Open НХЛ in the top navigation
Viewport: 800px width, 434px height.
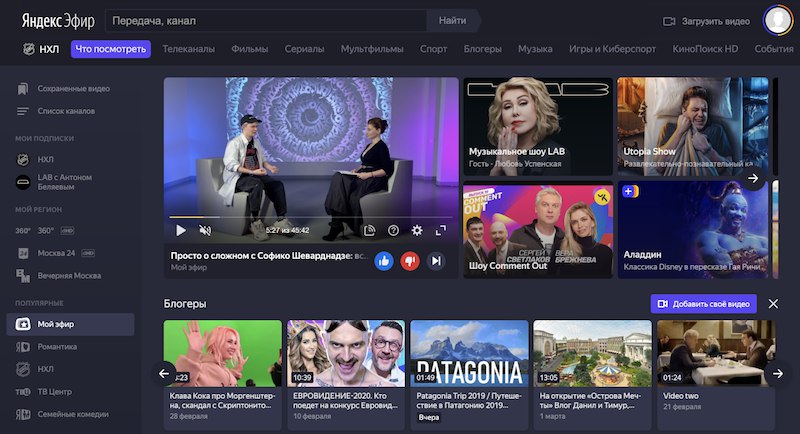click(41, 49)
